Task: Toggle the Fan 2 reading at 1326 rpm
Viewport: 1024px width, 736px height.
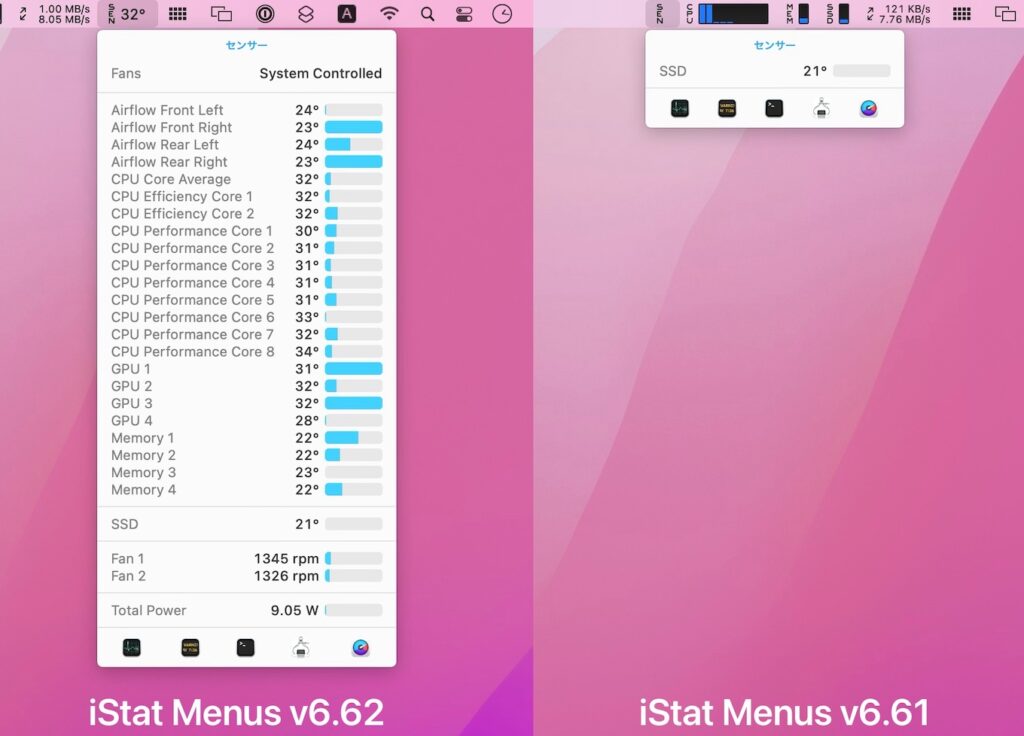Action: click(246, 575)
